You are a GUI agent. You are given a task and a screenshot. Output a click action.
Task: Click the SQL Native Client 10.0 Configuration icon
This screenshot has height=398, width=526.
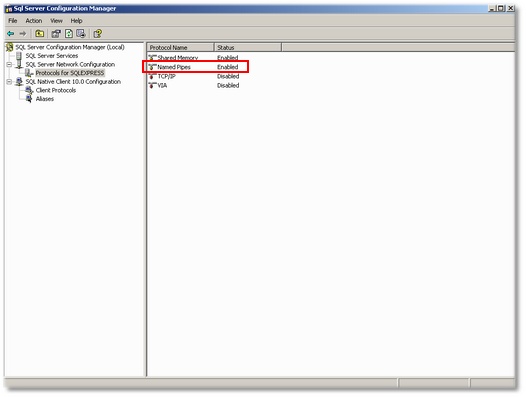click(x=19, y=82)
